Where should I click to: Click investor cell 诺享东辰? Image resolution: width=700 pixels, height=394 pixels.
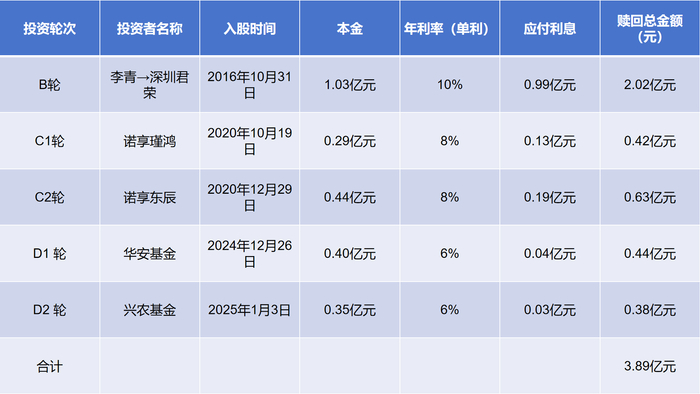point(150,197)
